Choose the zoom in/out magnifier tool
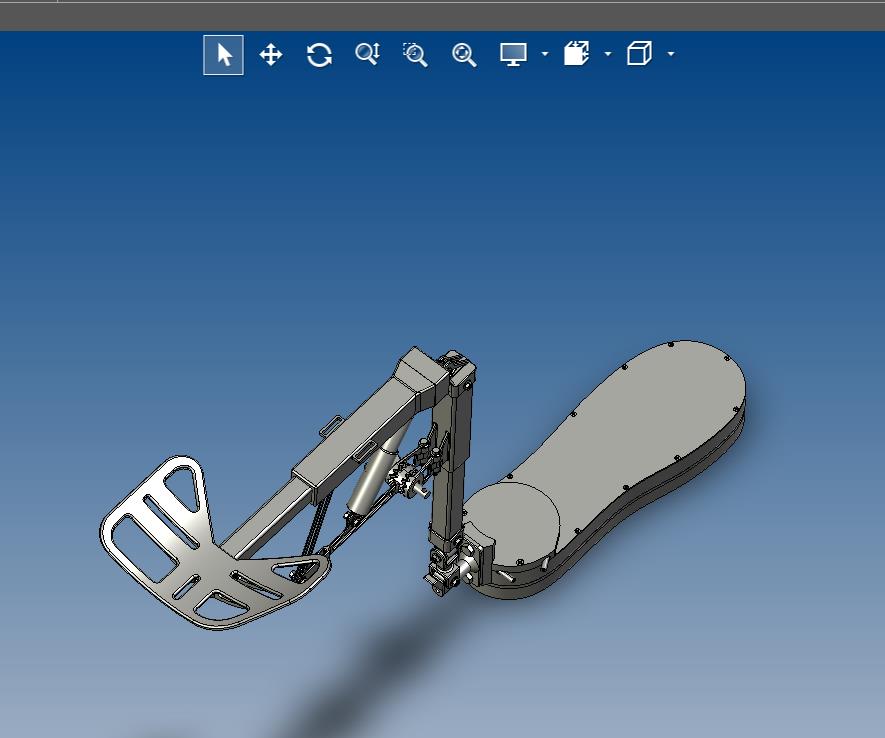 click(367, 54)
